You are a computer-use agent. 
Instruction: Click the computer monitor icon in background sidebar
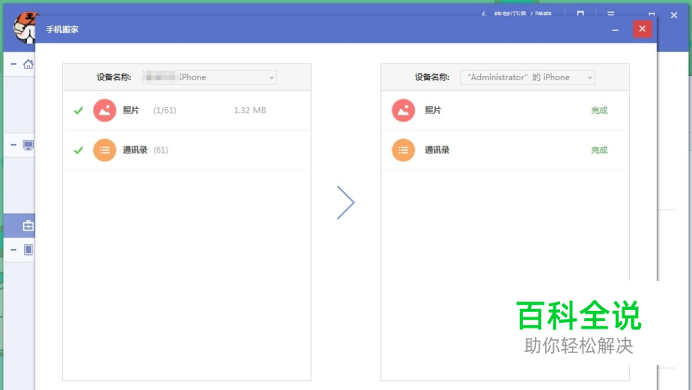(28, 145)
